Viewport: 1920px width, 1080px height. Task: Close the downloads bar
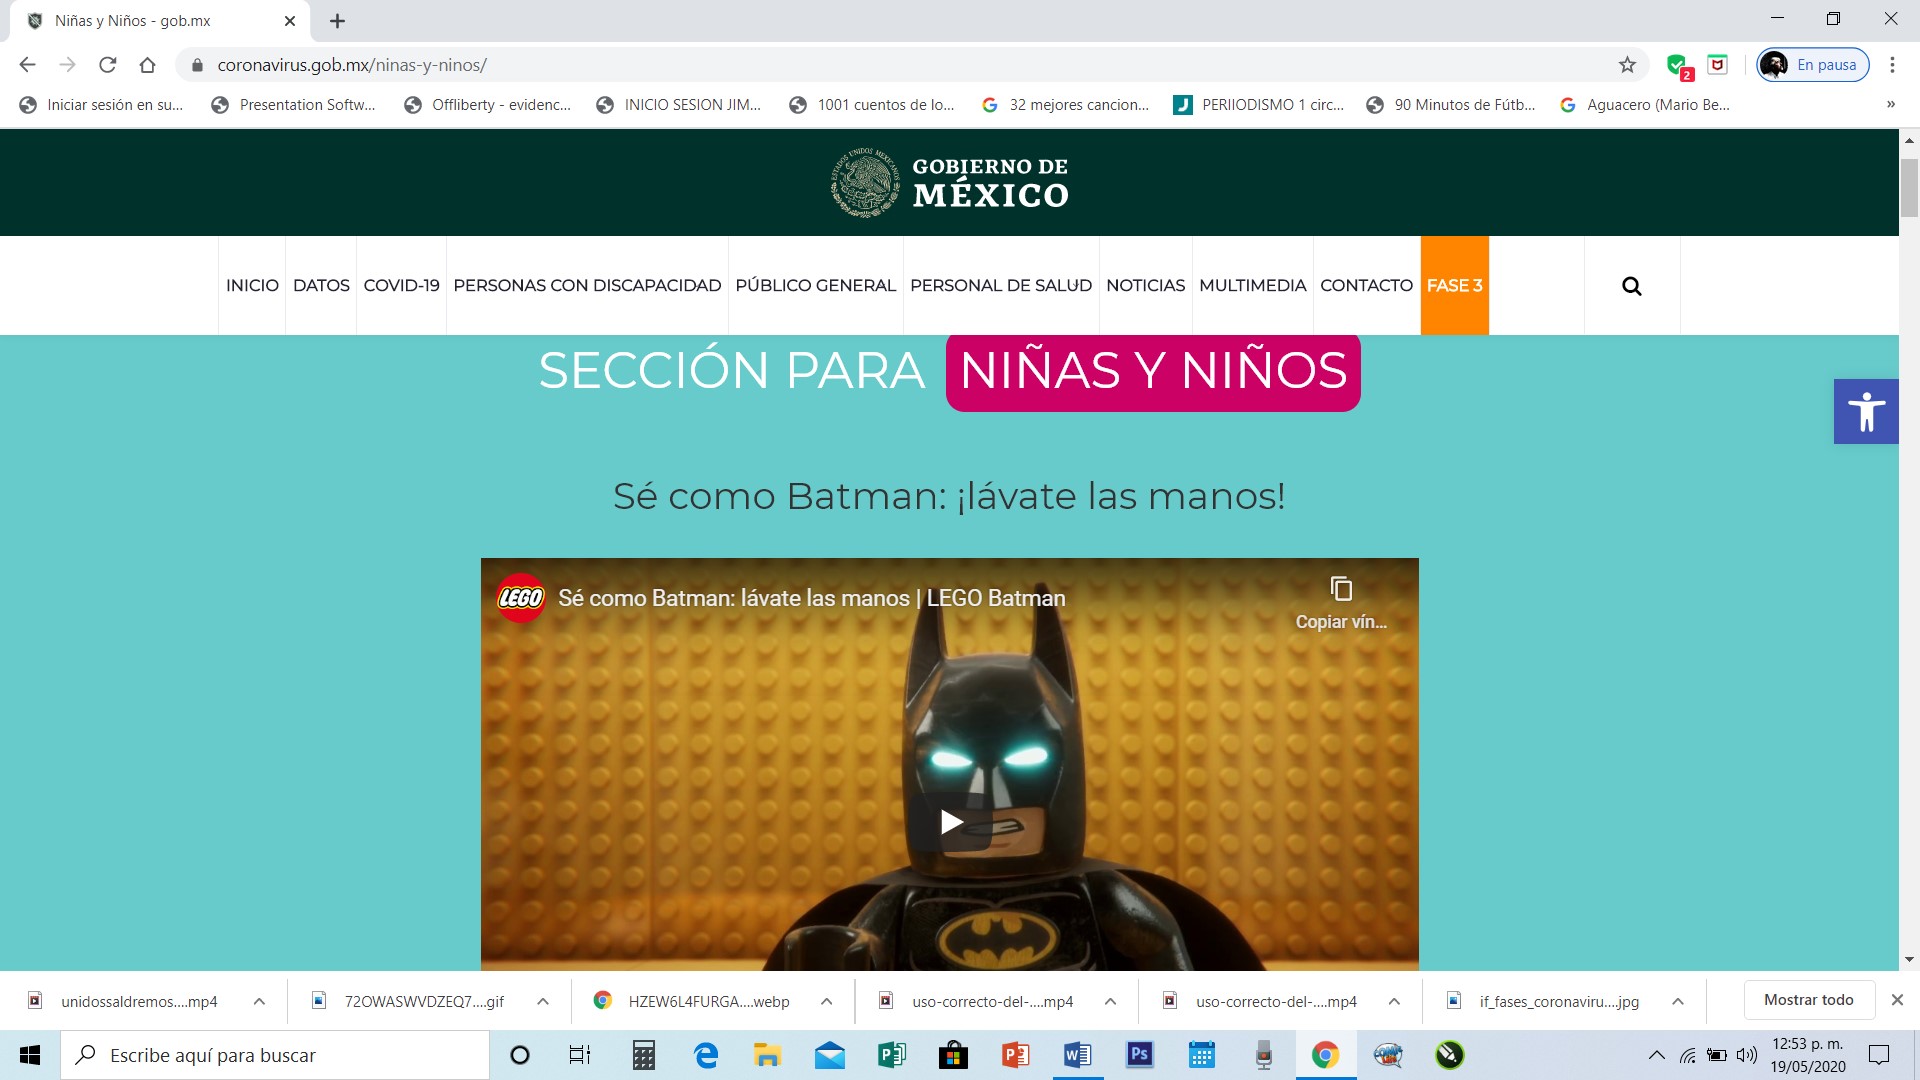1897,1000
